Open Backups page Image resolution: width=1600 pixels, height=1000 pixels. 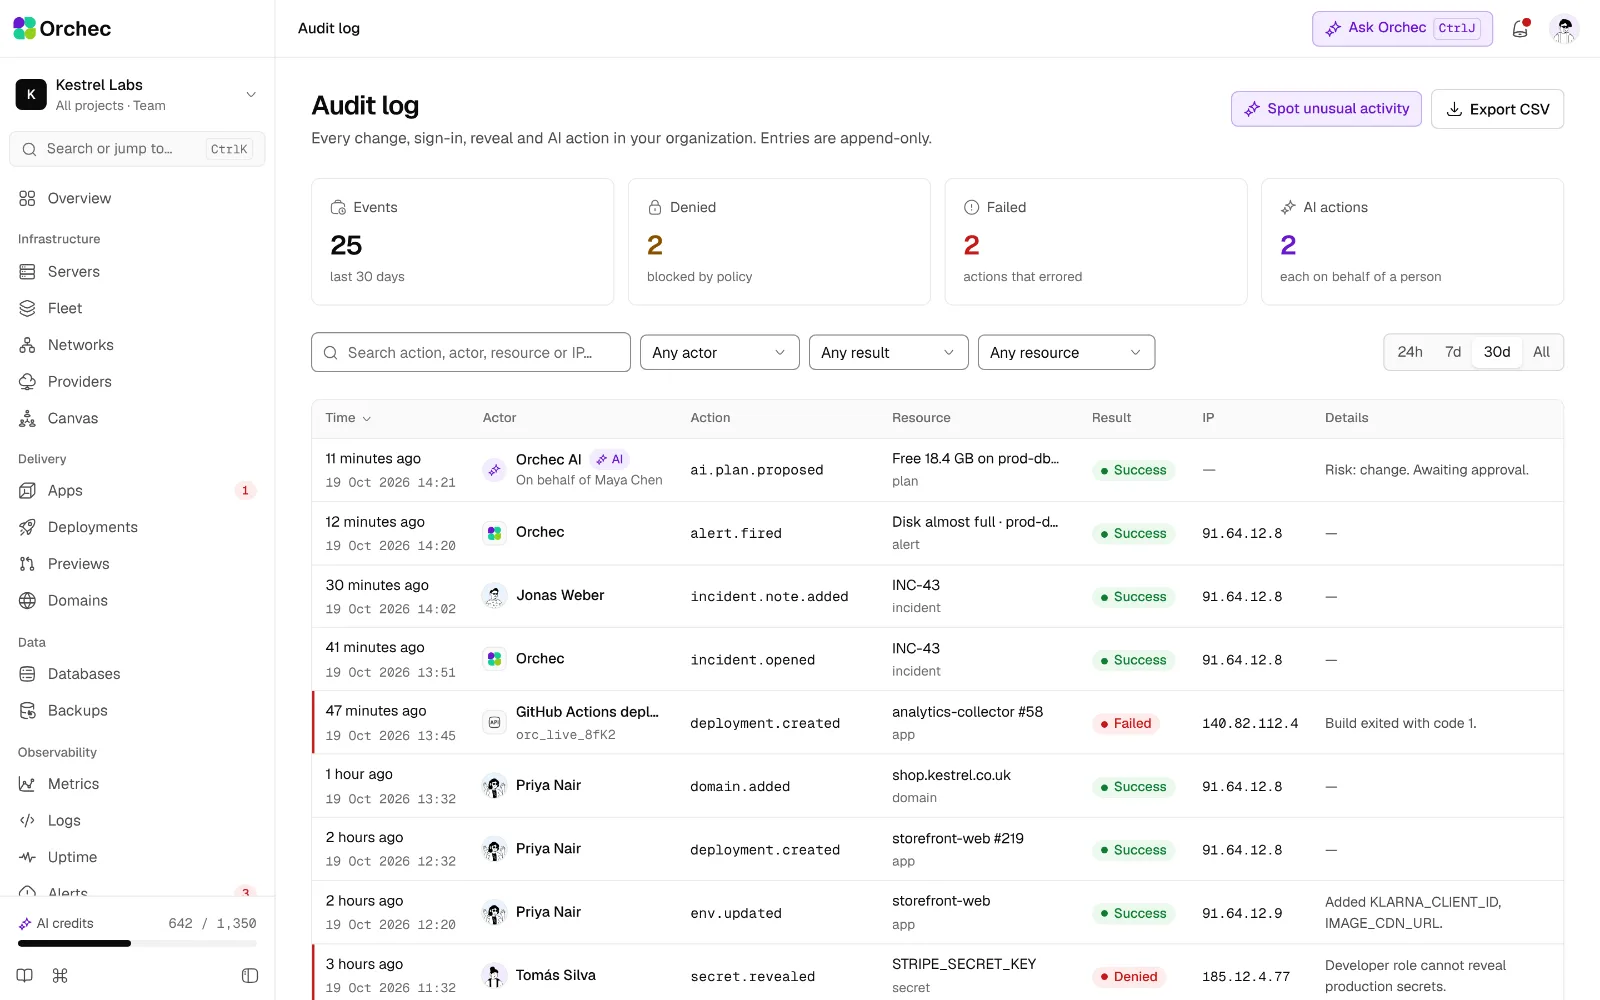click(x=137, y=711)
